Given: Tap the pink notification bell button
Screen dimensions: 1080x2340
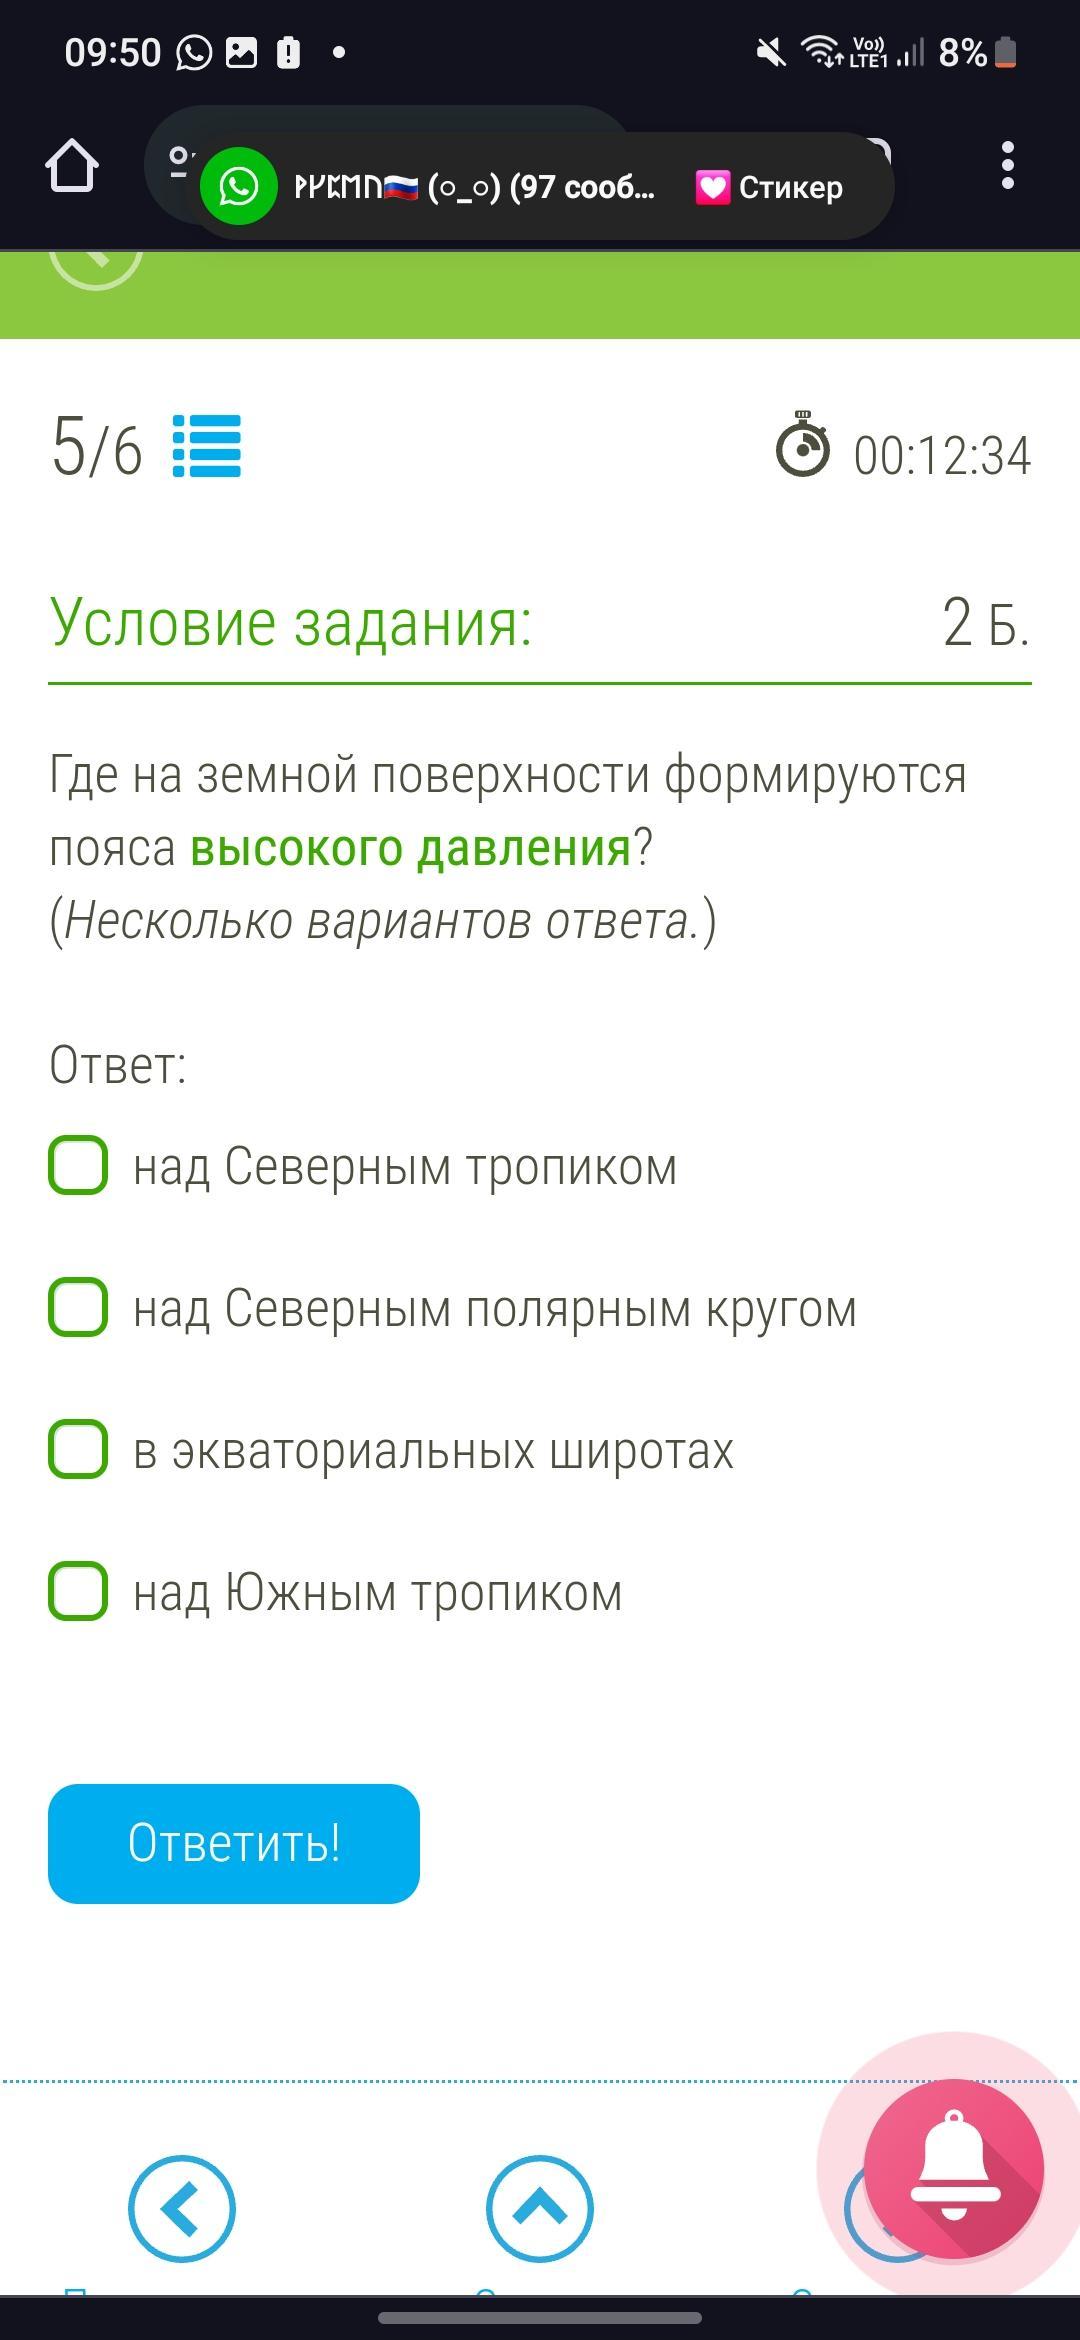Looking at the screenshot, I should point(953,2168).
